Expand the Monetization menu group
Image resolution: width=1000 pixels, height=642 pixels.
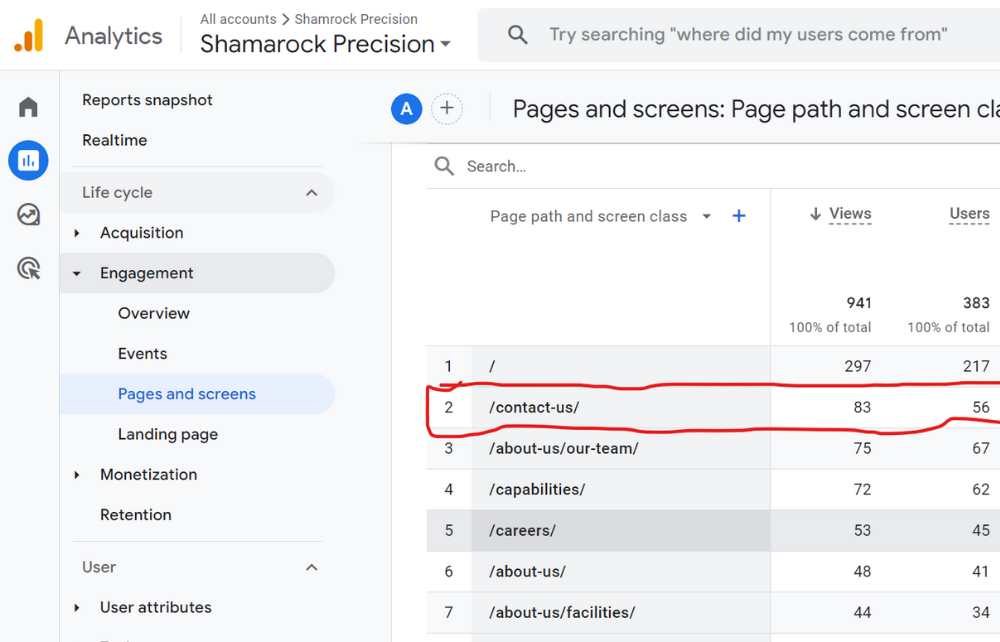click(77, 475)
